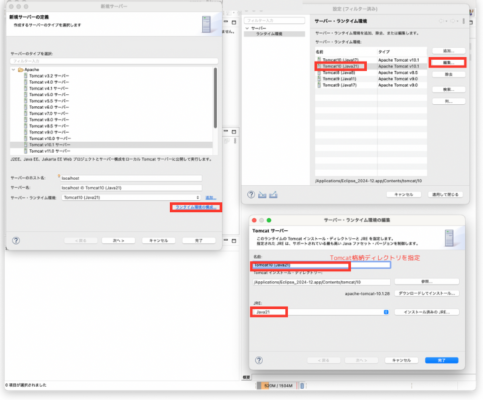This screenshot has width=483, height=400.
Task: Open help in the runtime edit dialog
Action: coord(259,360)
